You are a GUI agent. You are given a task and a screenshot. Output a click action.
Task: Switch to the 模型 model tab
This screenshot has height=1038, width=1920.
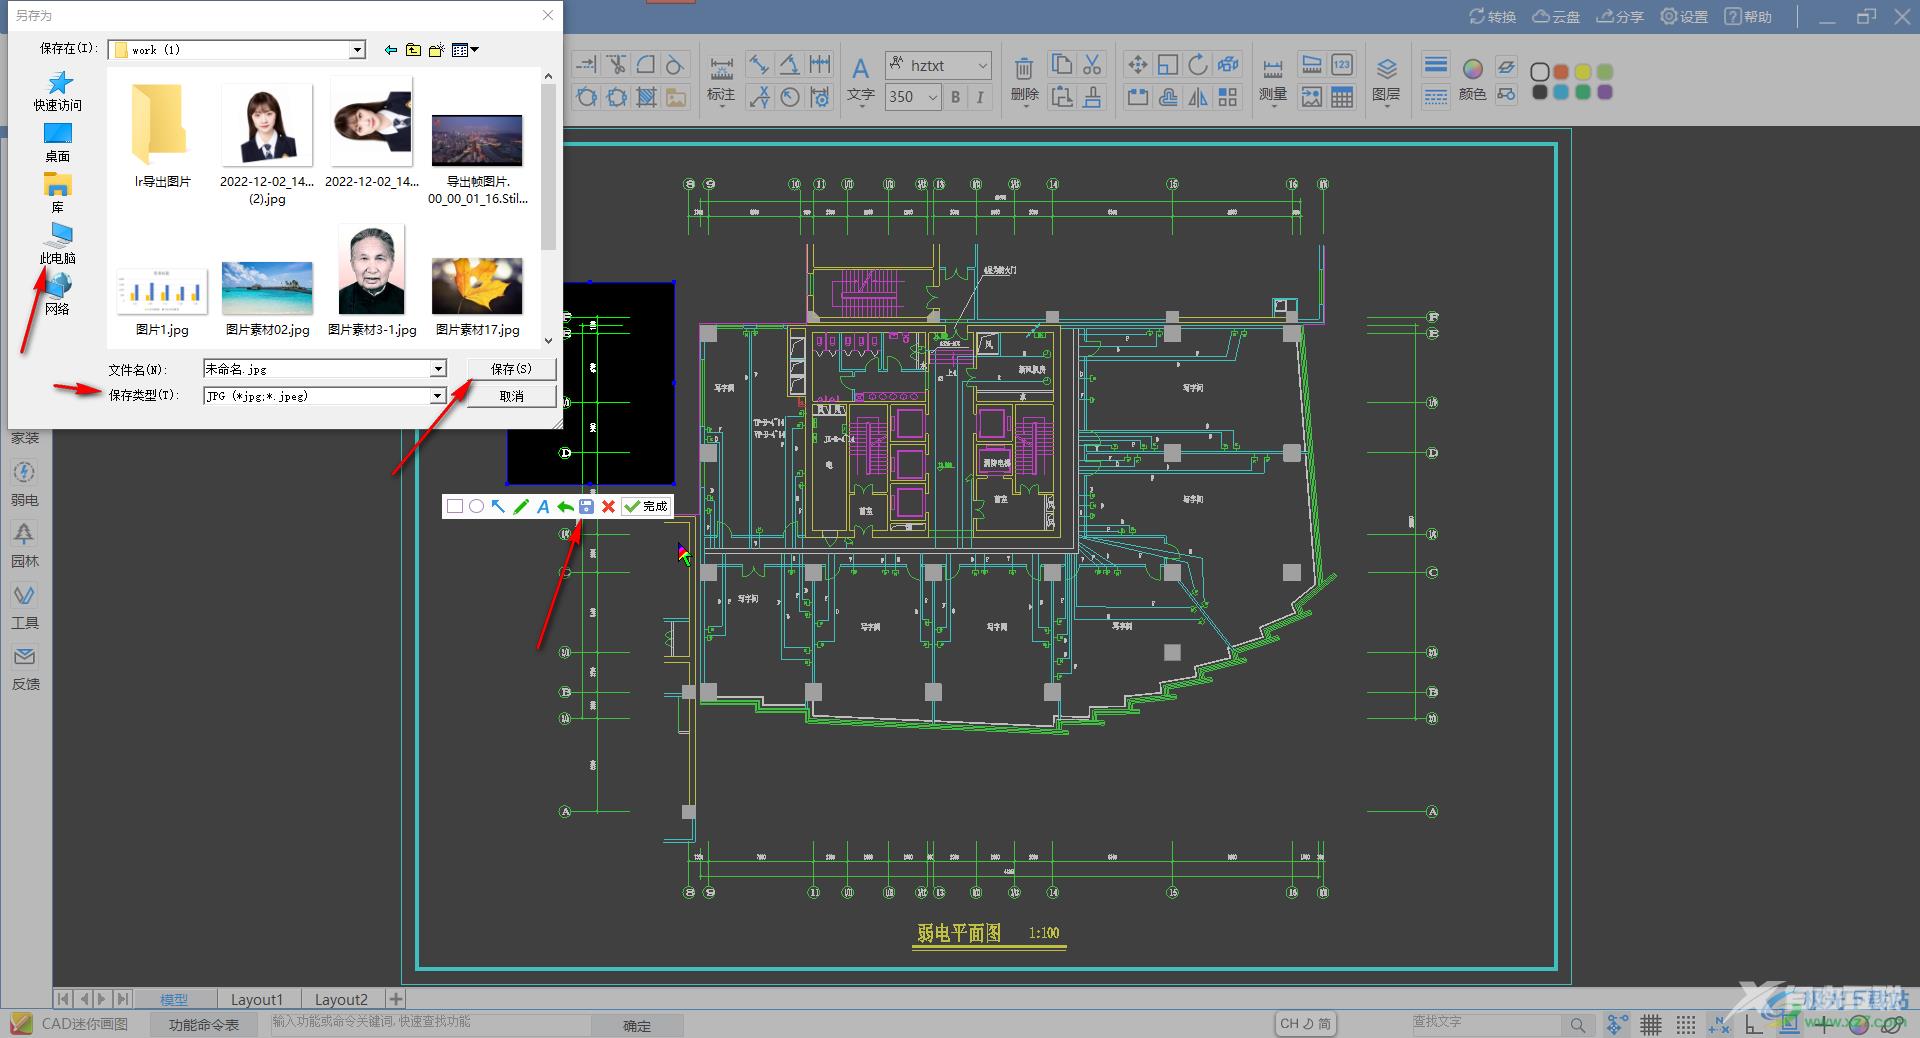(x=175, y=999)
